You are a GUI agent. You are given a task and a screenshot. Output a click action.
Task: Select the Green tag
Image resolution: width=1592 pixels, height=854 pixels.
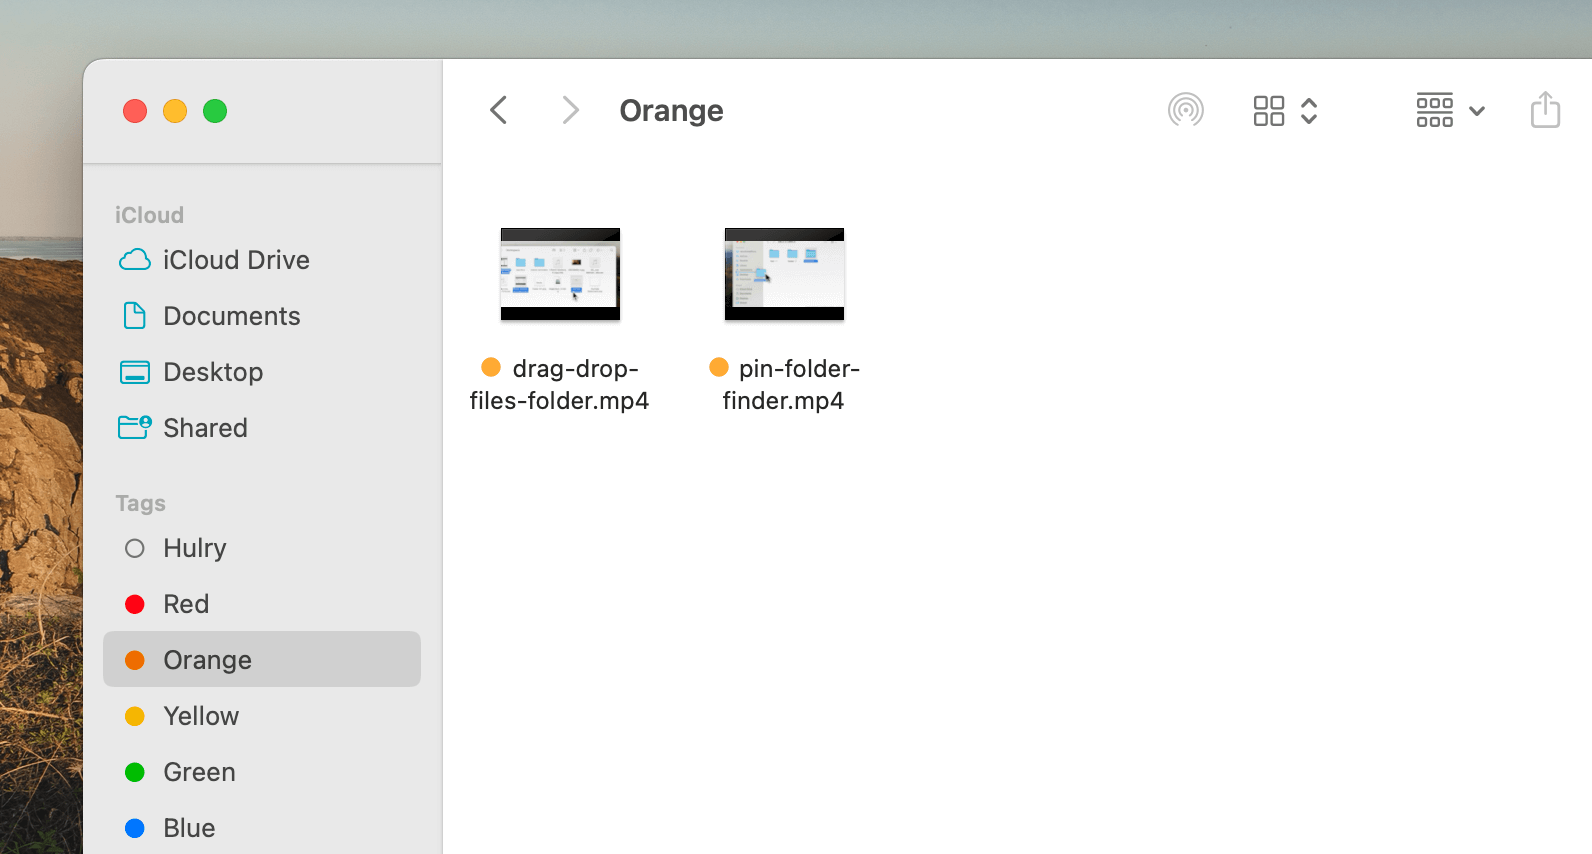pyautogui.click(x=262, y=772)
